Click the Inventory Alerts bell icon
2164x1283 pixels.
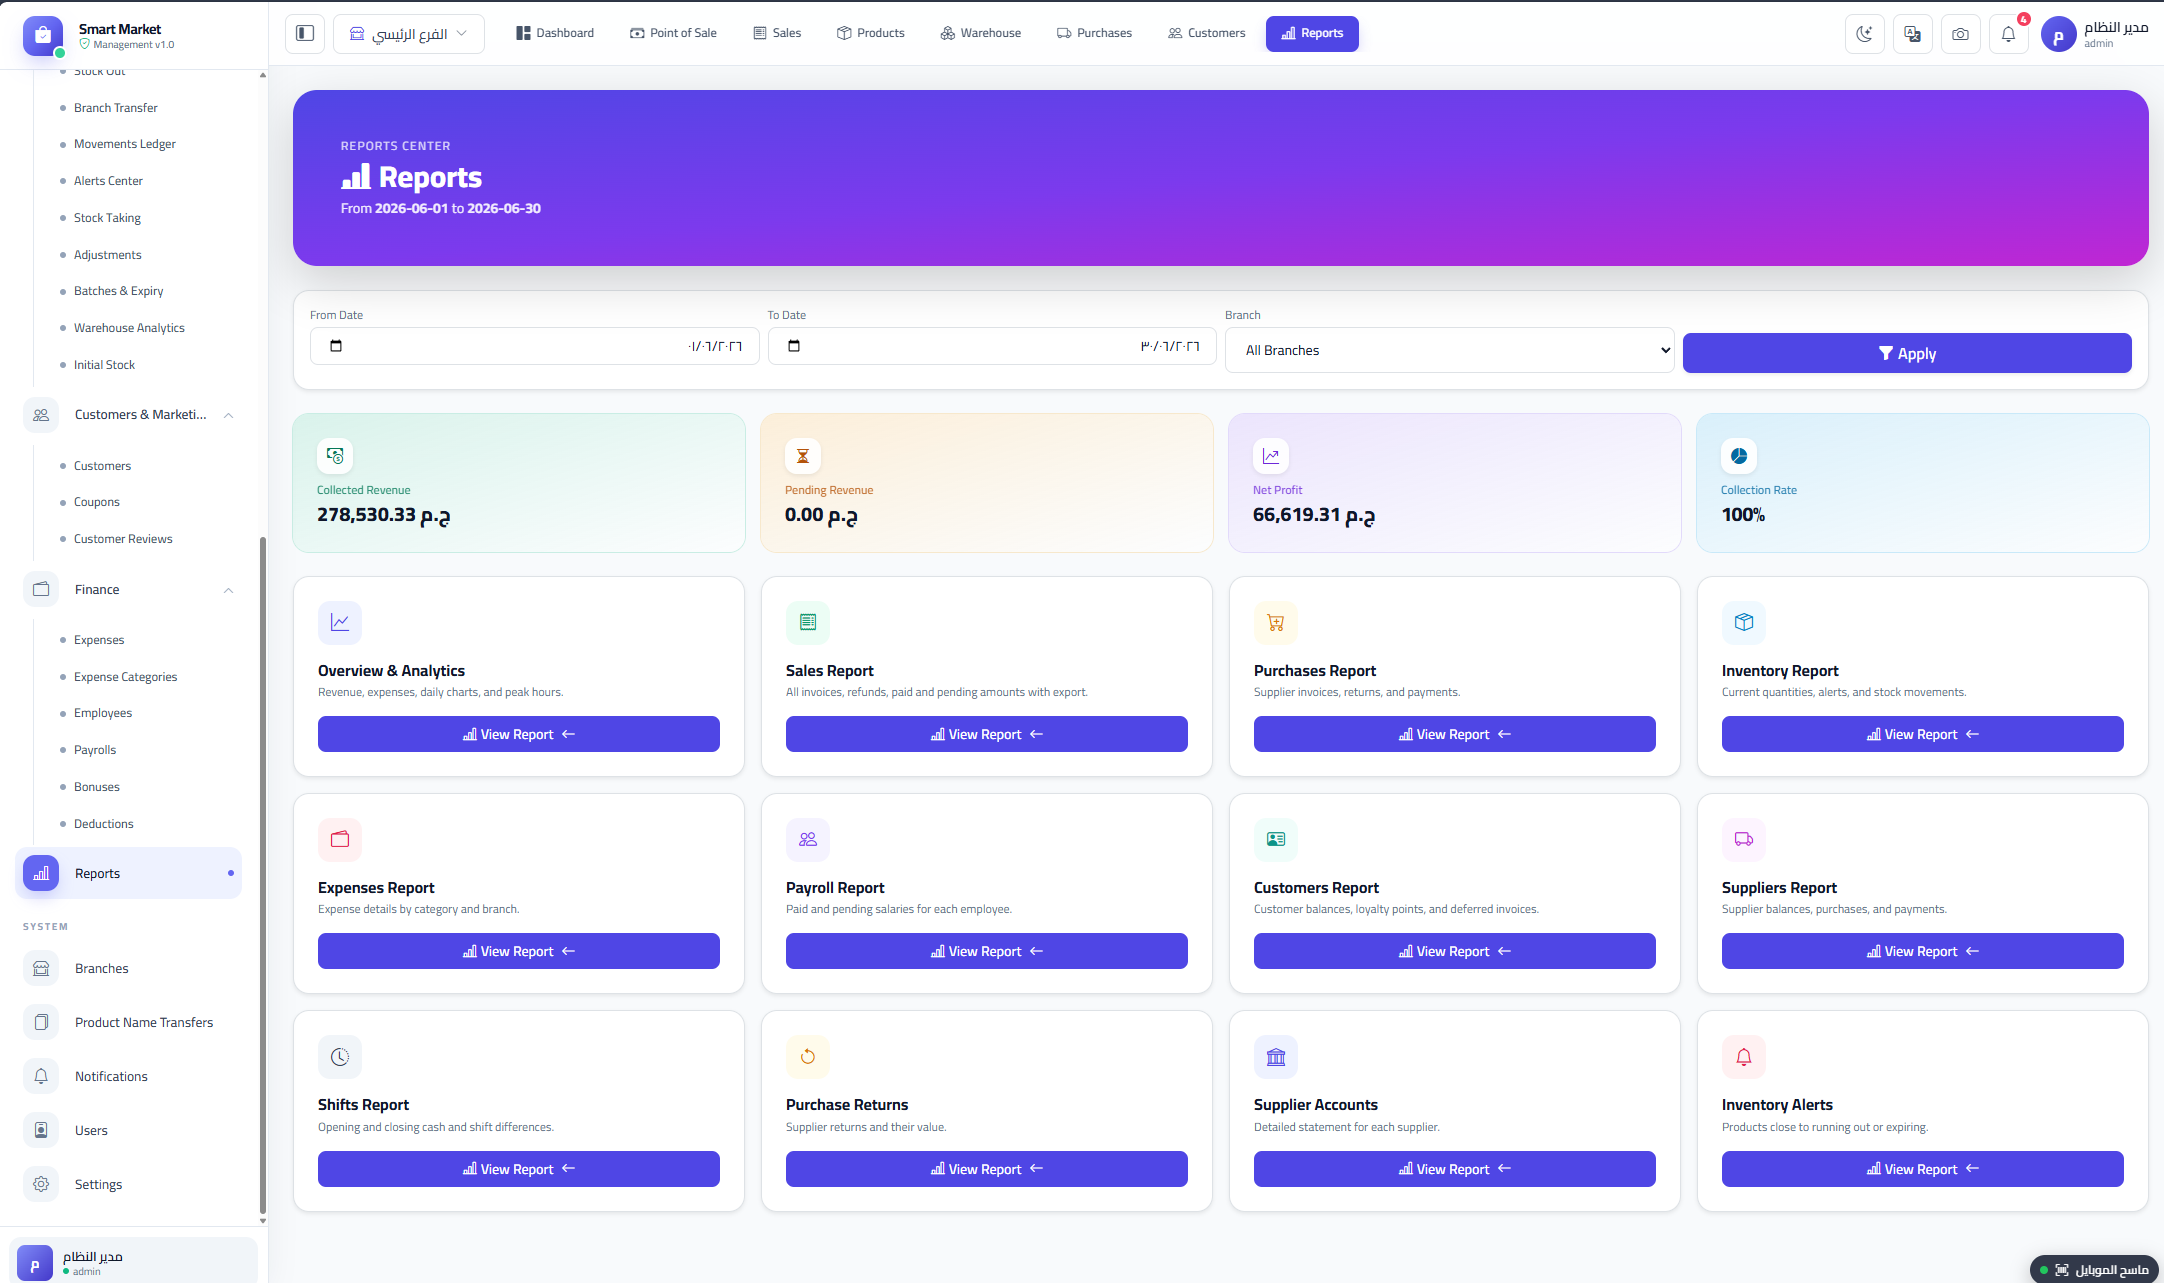pyautogui.click(x=1744, y=1057)
